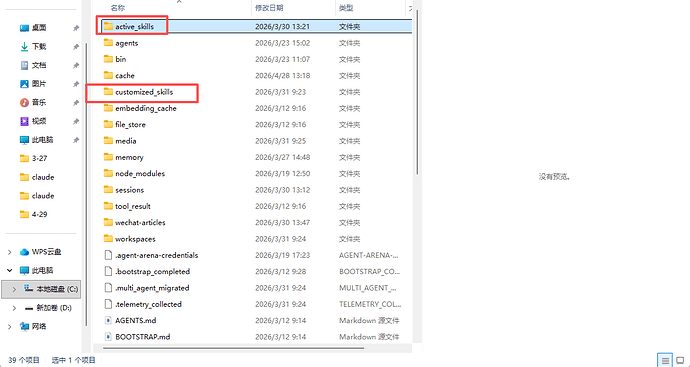Screen dimensions: 690x367
Task: Click the file list horizontal scrollbar
Action: click(x=234, y=348)
